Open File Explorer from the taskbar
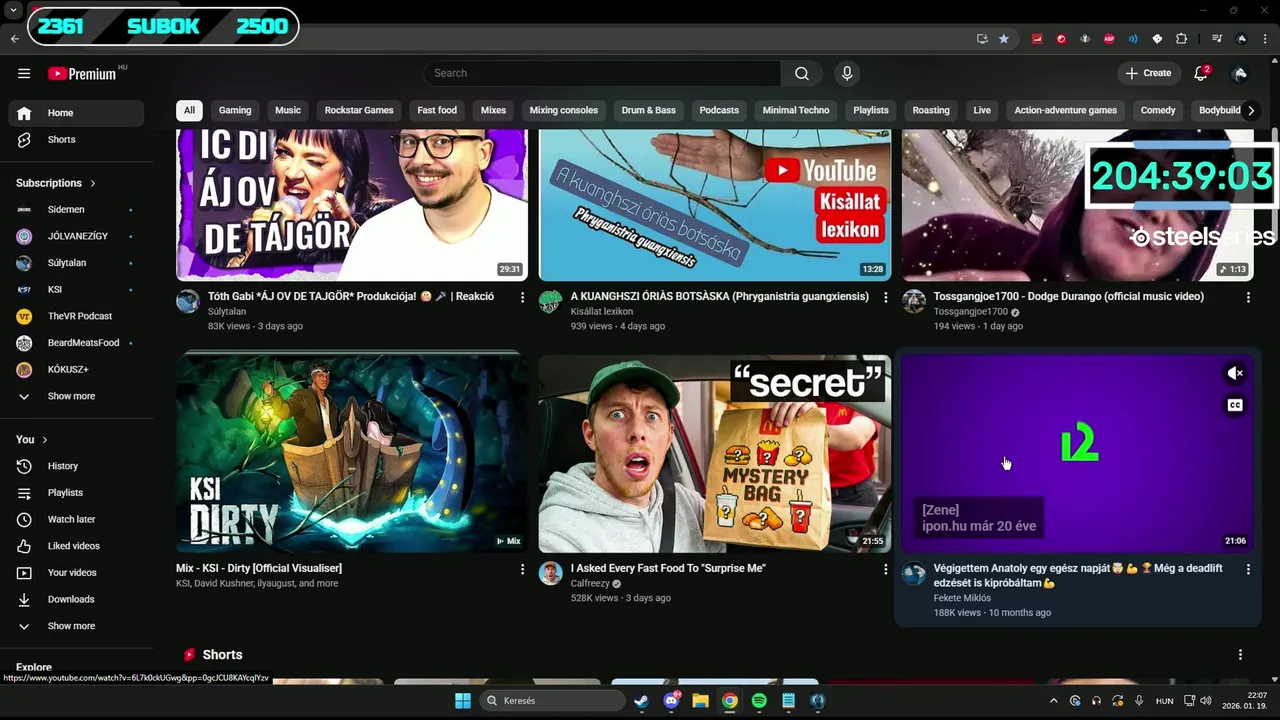 (x=700, y=701)
